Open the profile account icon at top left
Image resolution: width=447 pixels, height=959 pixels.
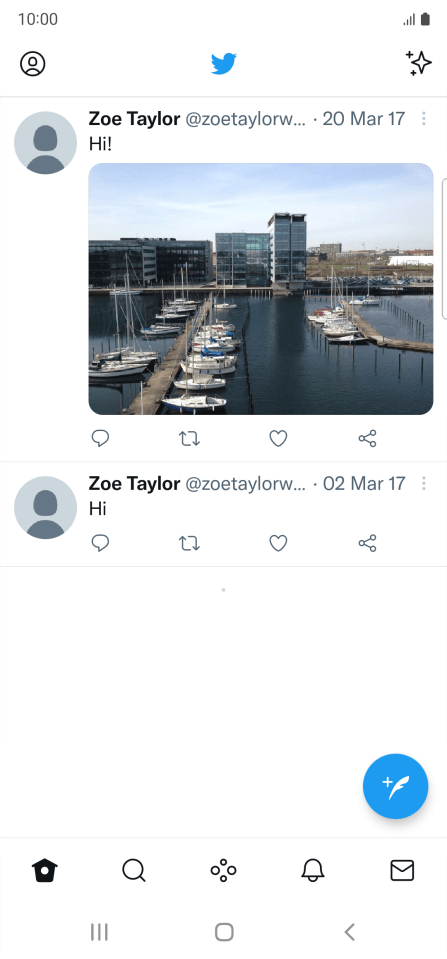pos(33,64)
